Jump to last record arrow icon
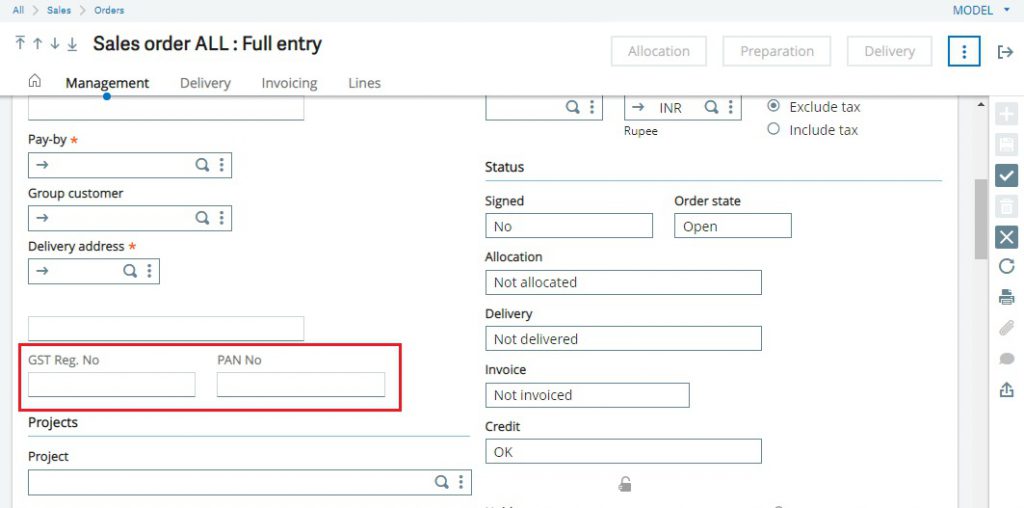The height and width of the screenshot is (508, 1024). click(x=72, y=44)
